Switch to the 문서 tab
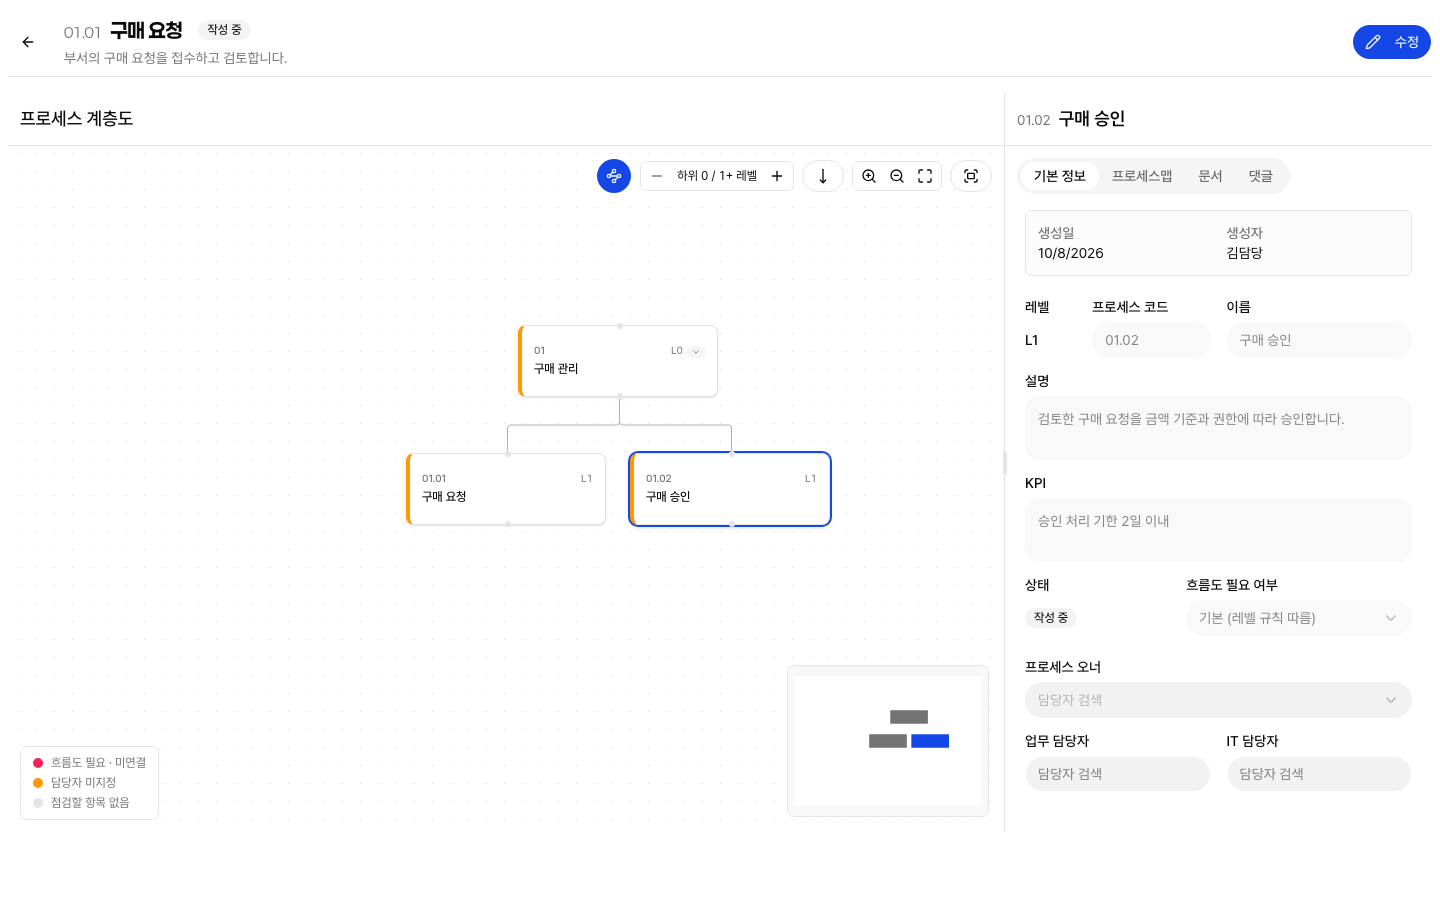Image resolution: width=1440 pixels, height=900 pixels. point(1210,176)
